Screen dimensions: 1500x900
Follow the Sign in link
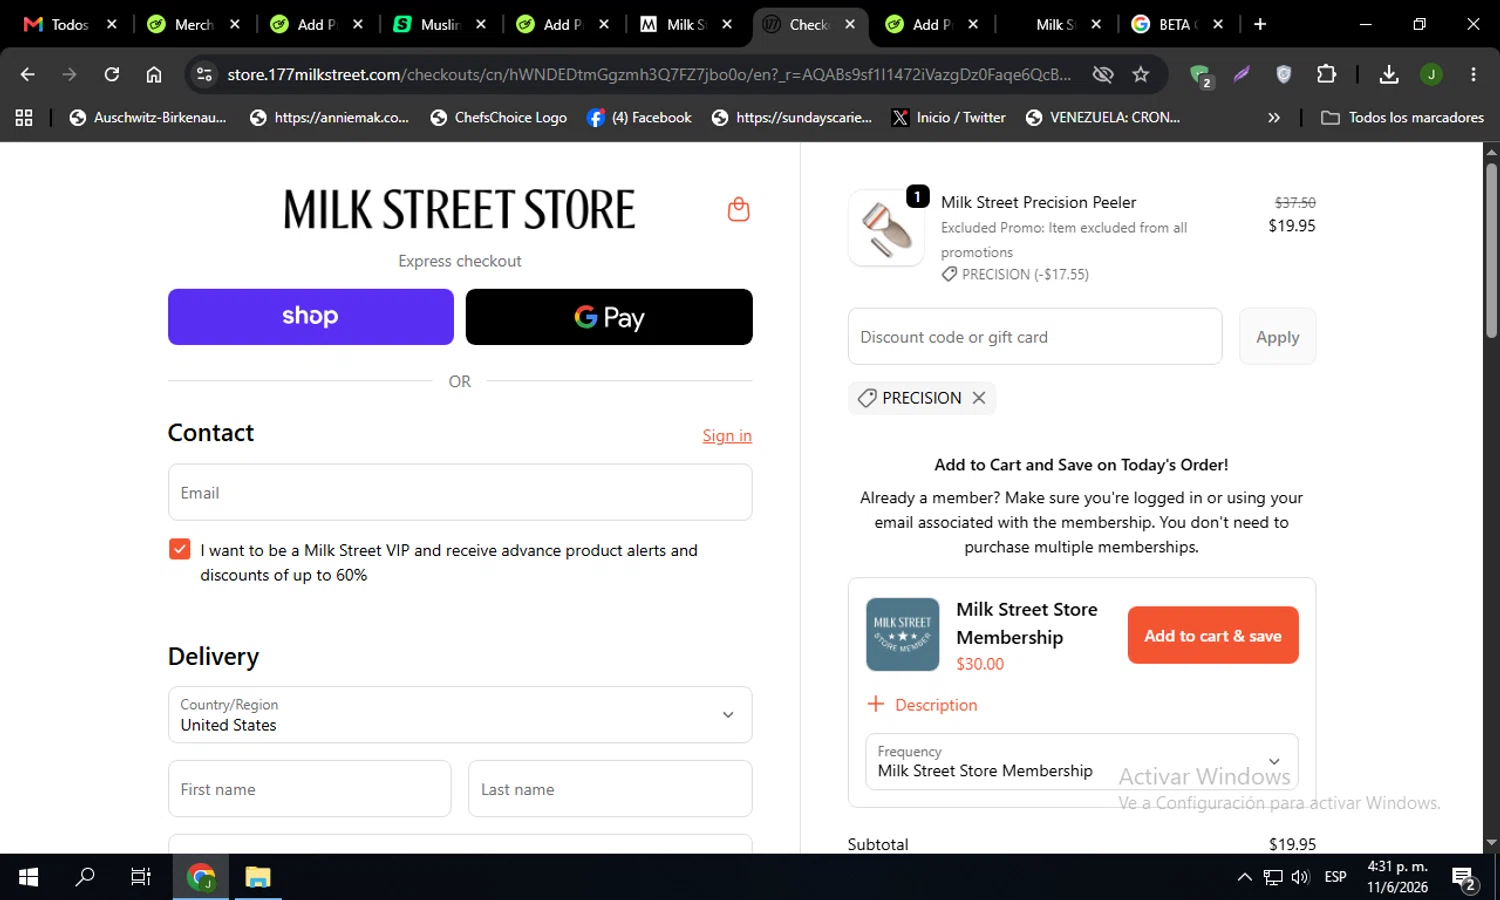pyautogui.click(x=727, y=436)
